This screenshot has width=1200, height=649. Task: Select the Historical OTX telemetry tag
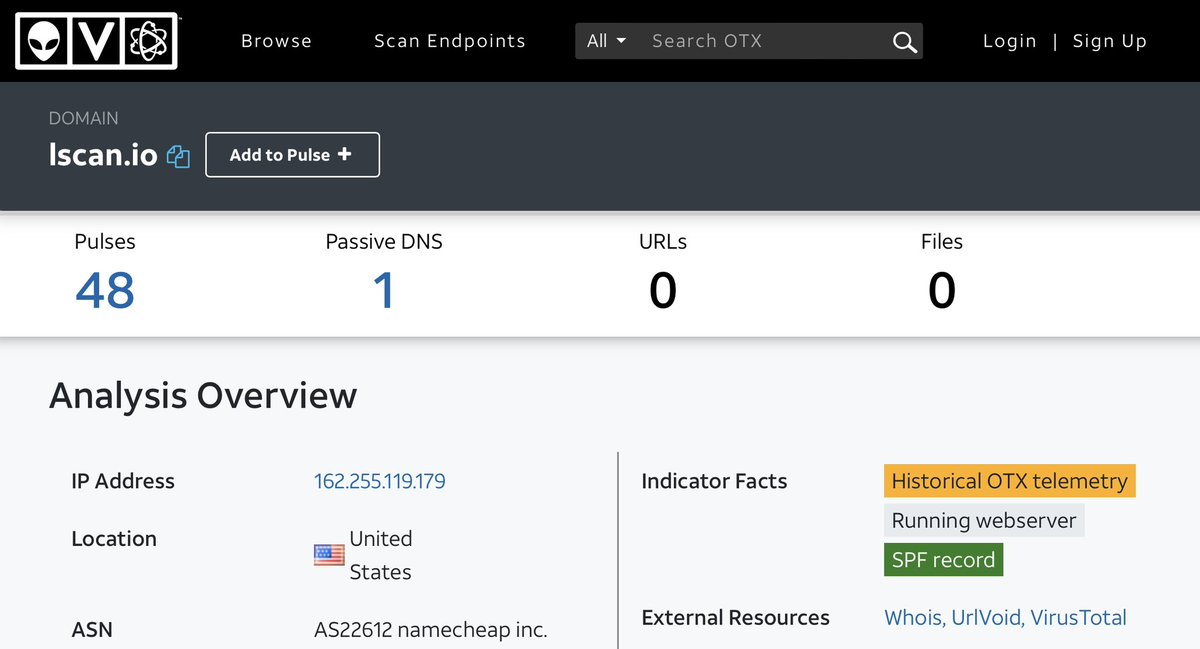tap(1009, 481)
